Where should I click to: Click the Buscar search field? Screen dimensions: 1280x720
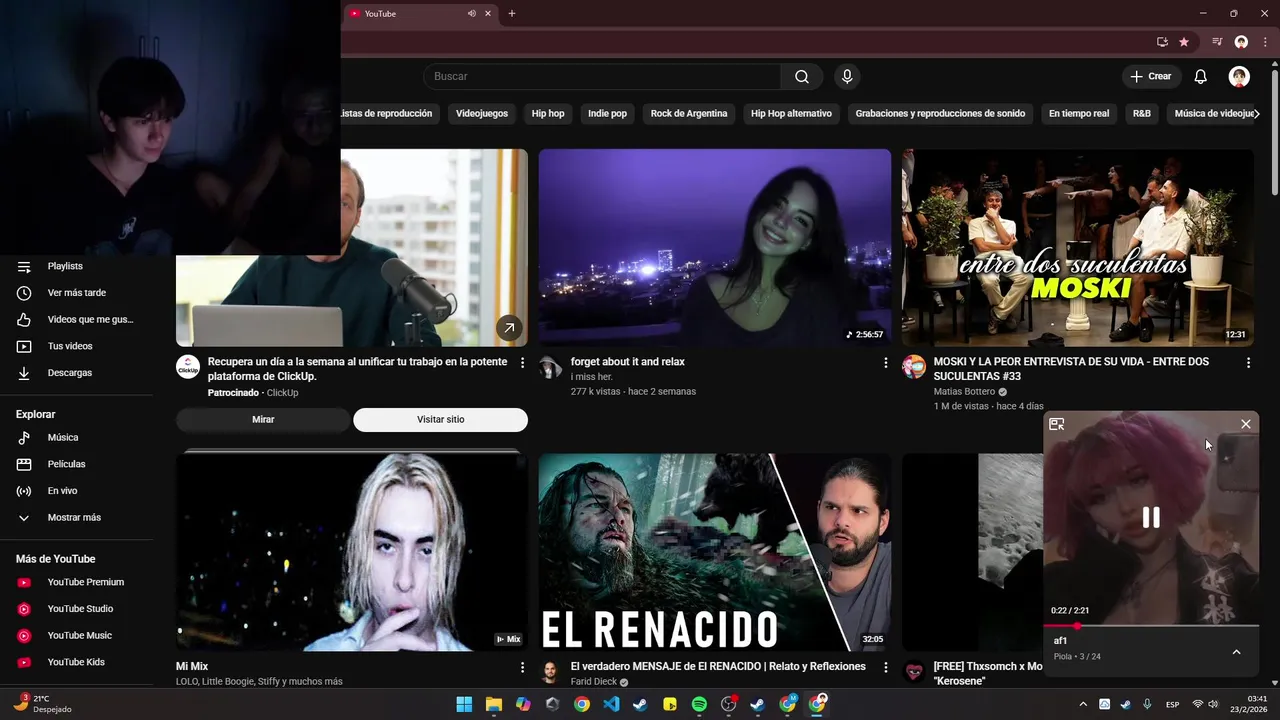point(602,76)
